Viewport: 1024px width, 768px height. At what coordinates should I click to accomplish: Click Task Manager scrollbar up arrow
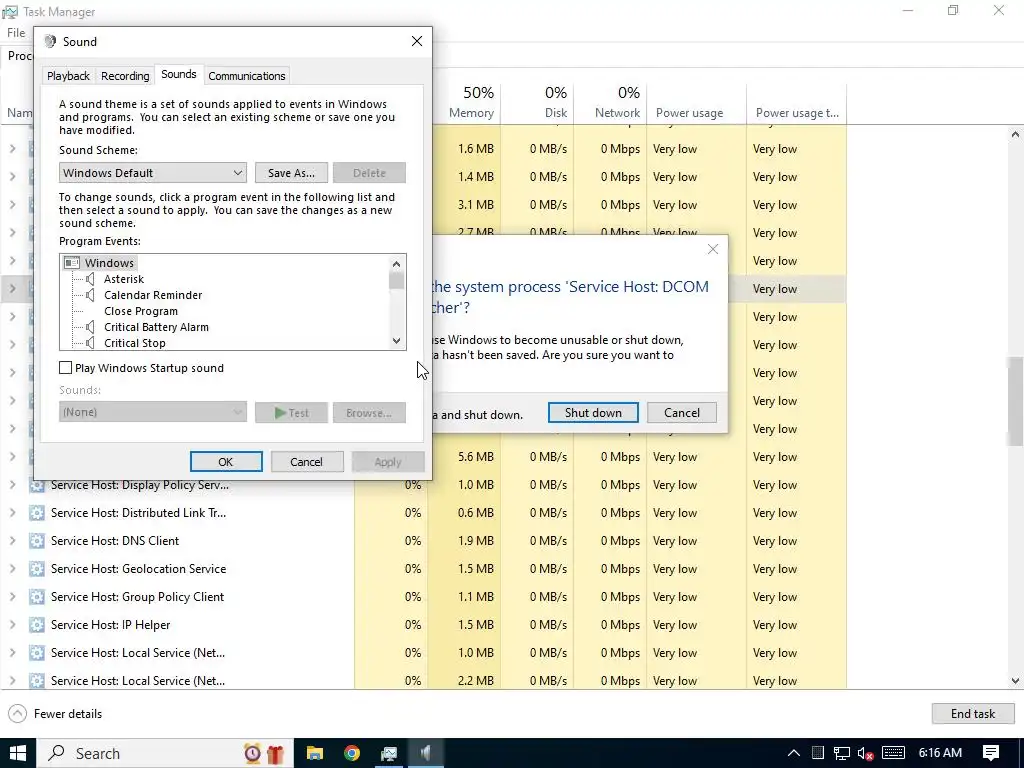point(1015,135)
